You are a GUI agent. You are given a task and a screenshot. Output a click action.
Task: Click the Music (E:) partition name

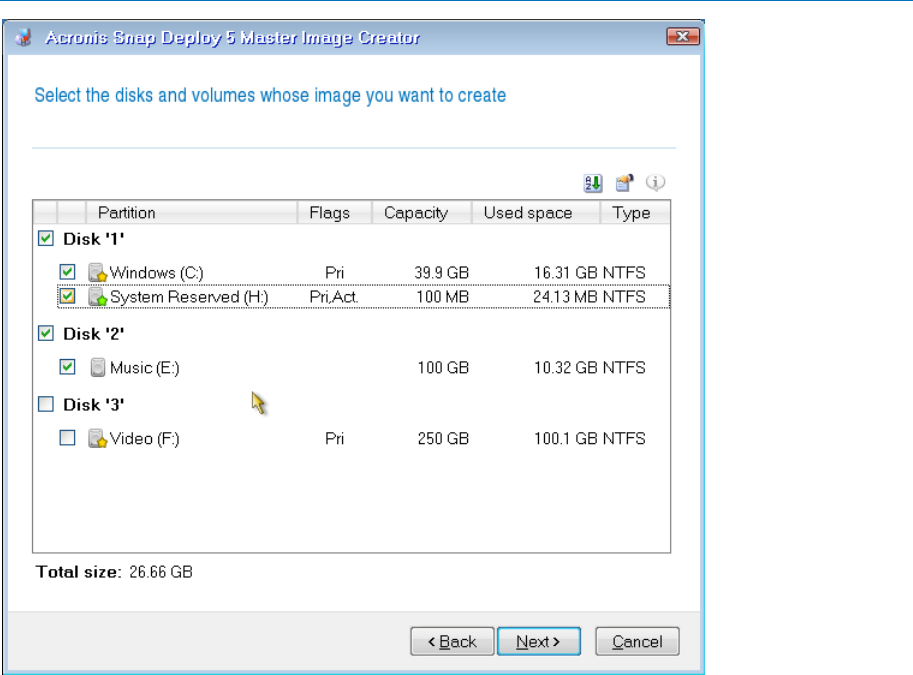[x=144, y=368]
